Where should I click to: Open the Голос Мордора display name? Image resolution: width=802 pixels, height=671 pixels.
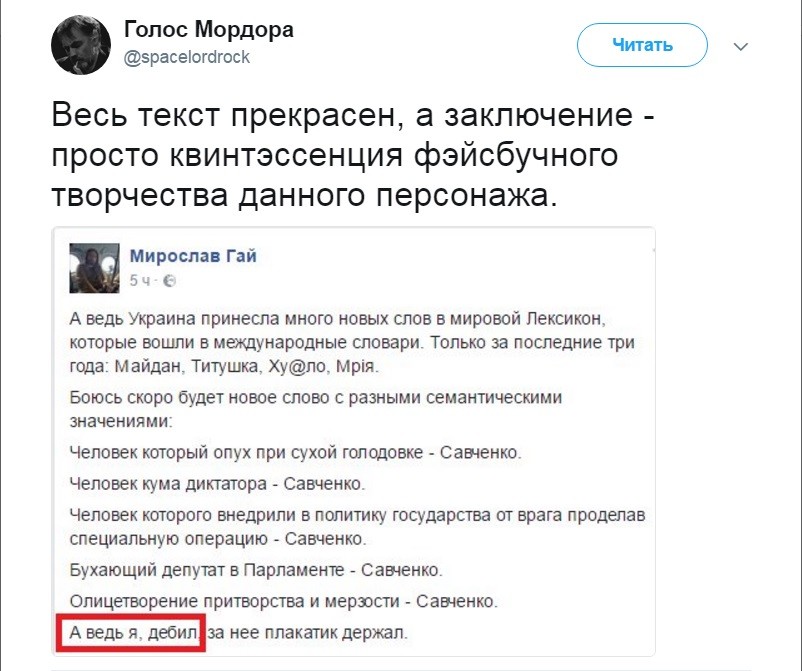(209, 29)
